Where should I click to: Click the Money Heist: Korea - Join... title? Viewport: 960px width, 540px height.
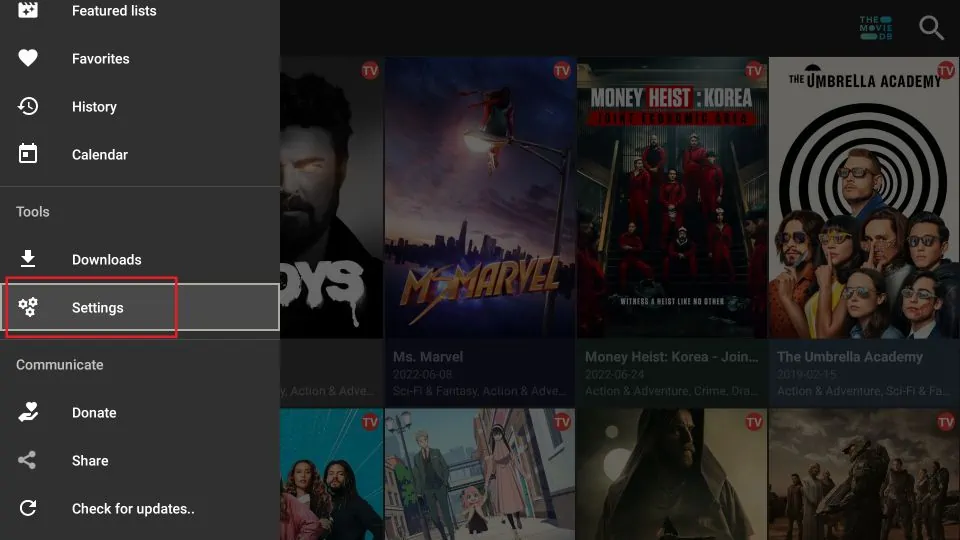(671, 356)
